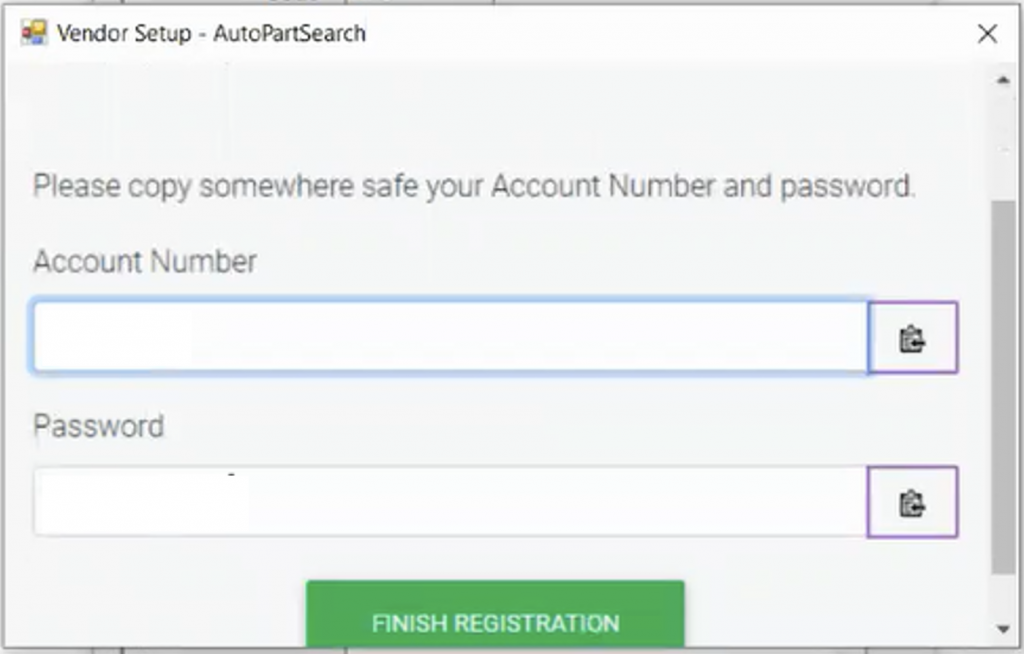Click the vertical scrollbar thumb
Image resolution: width=1024 pixels, height=654 pixels.
[1003, 387]
